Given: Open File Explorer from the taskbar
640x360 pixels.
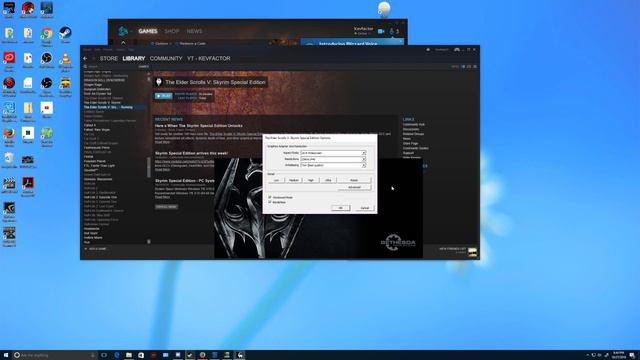Looking at the screenshot, I should point(129,355).
